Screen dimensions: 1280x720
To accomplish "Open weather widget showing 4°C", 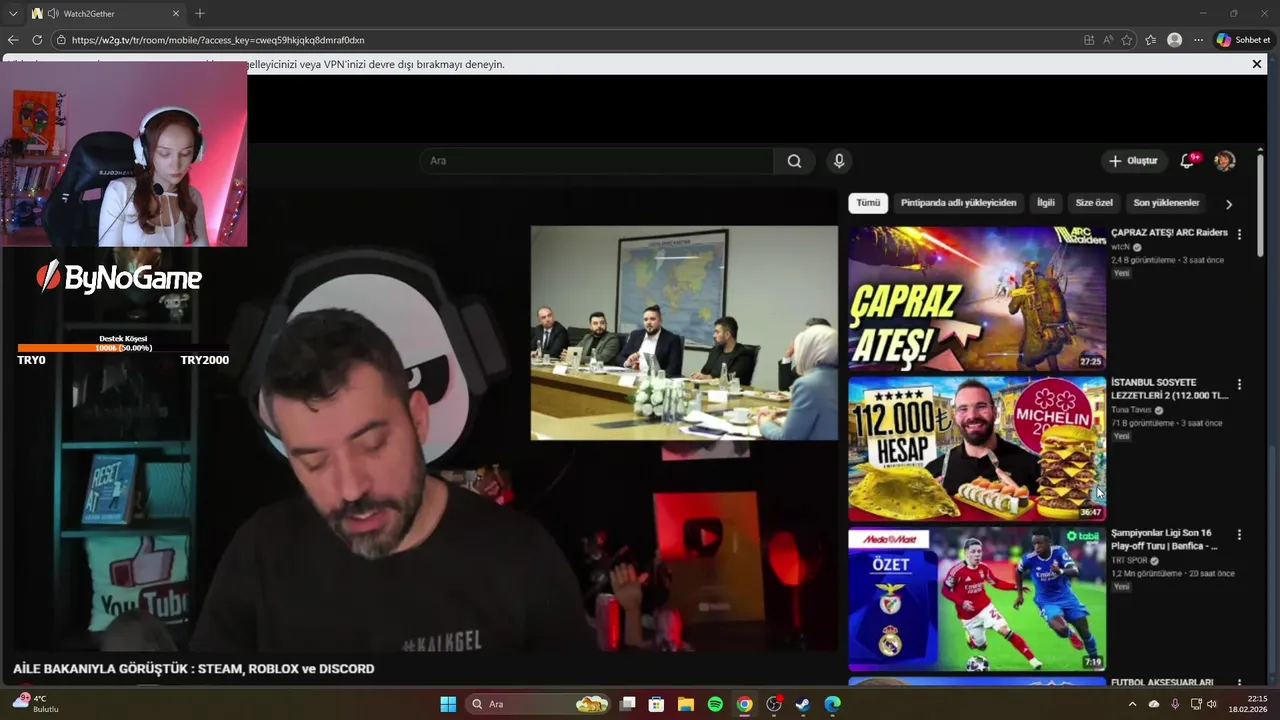I will click(35, 704).
